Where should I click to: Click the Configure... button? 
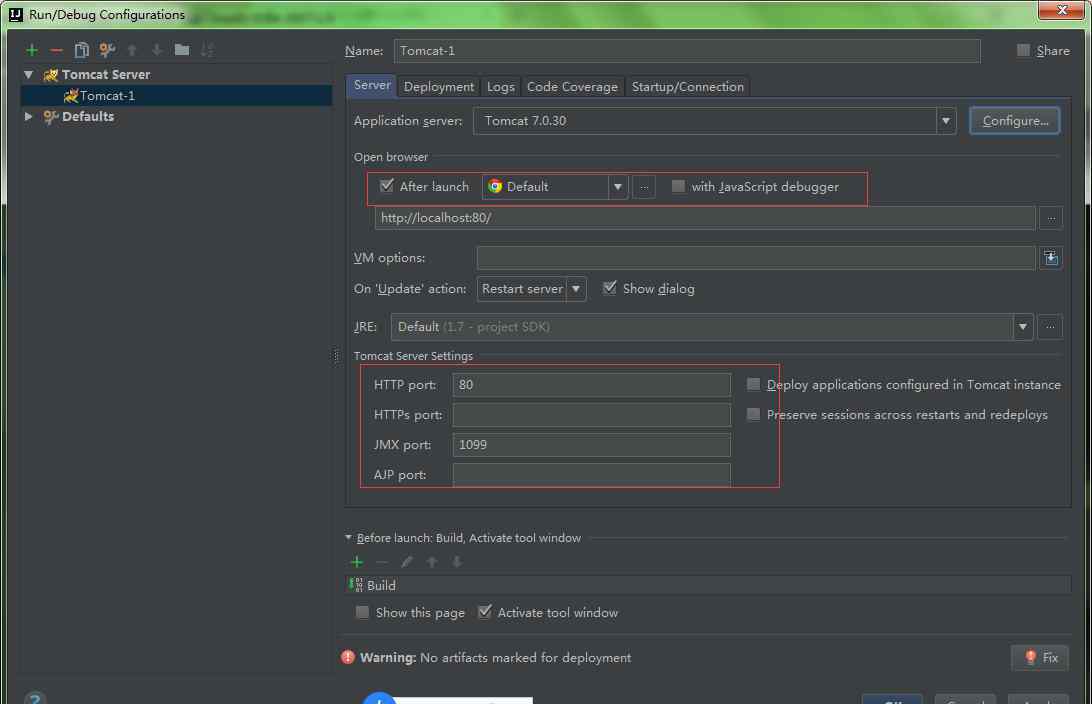coord(1015,120)
